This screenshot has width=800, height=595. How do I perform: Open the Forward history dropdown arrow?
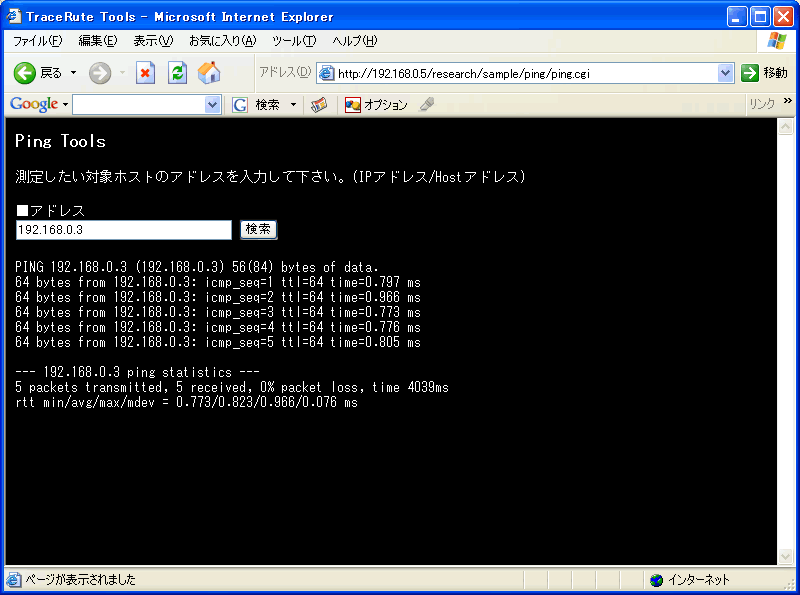point(122,73)
